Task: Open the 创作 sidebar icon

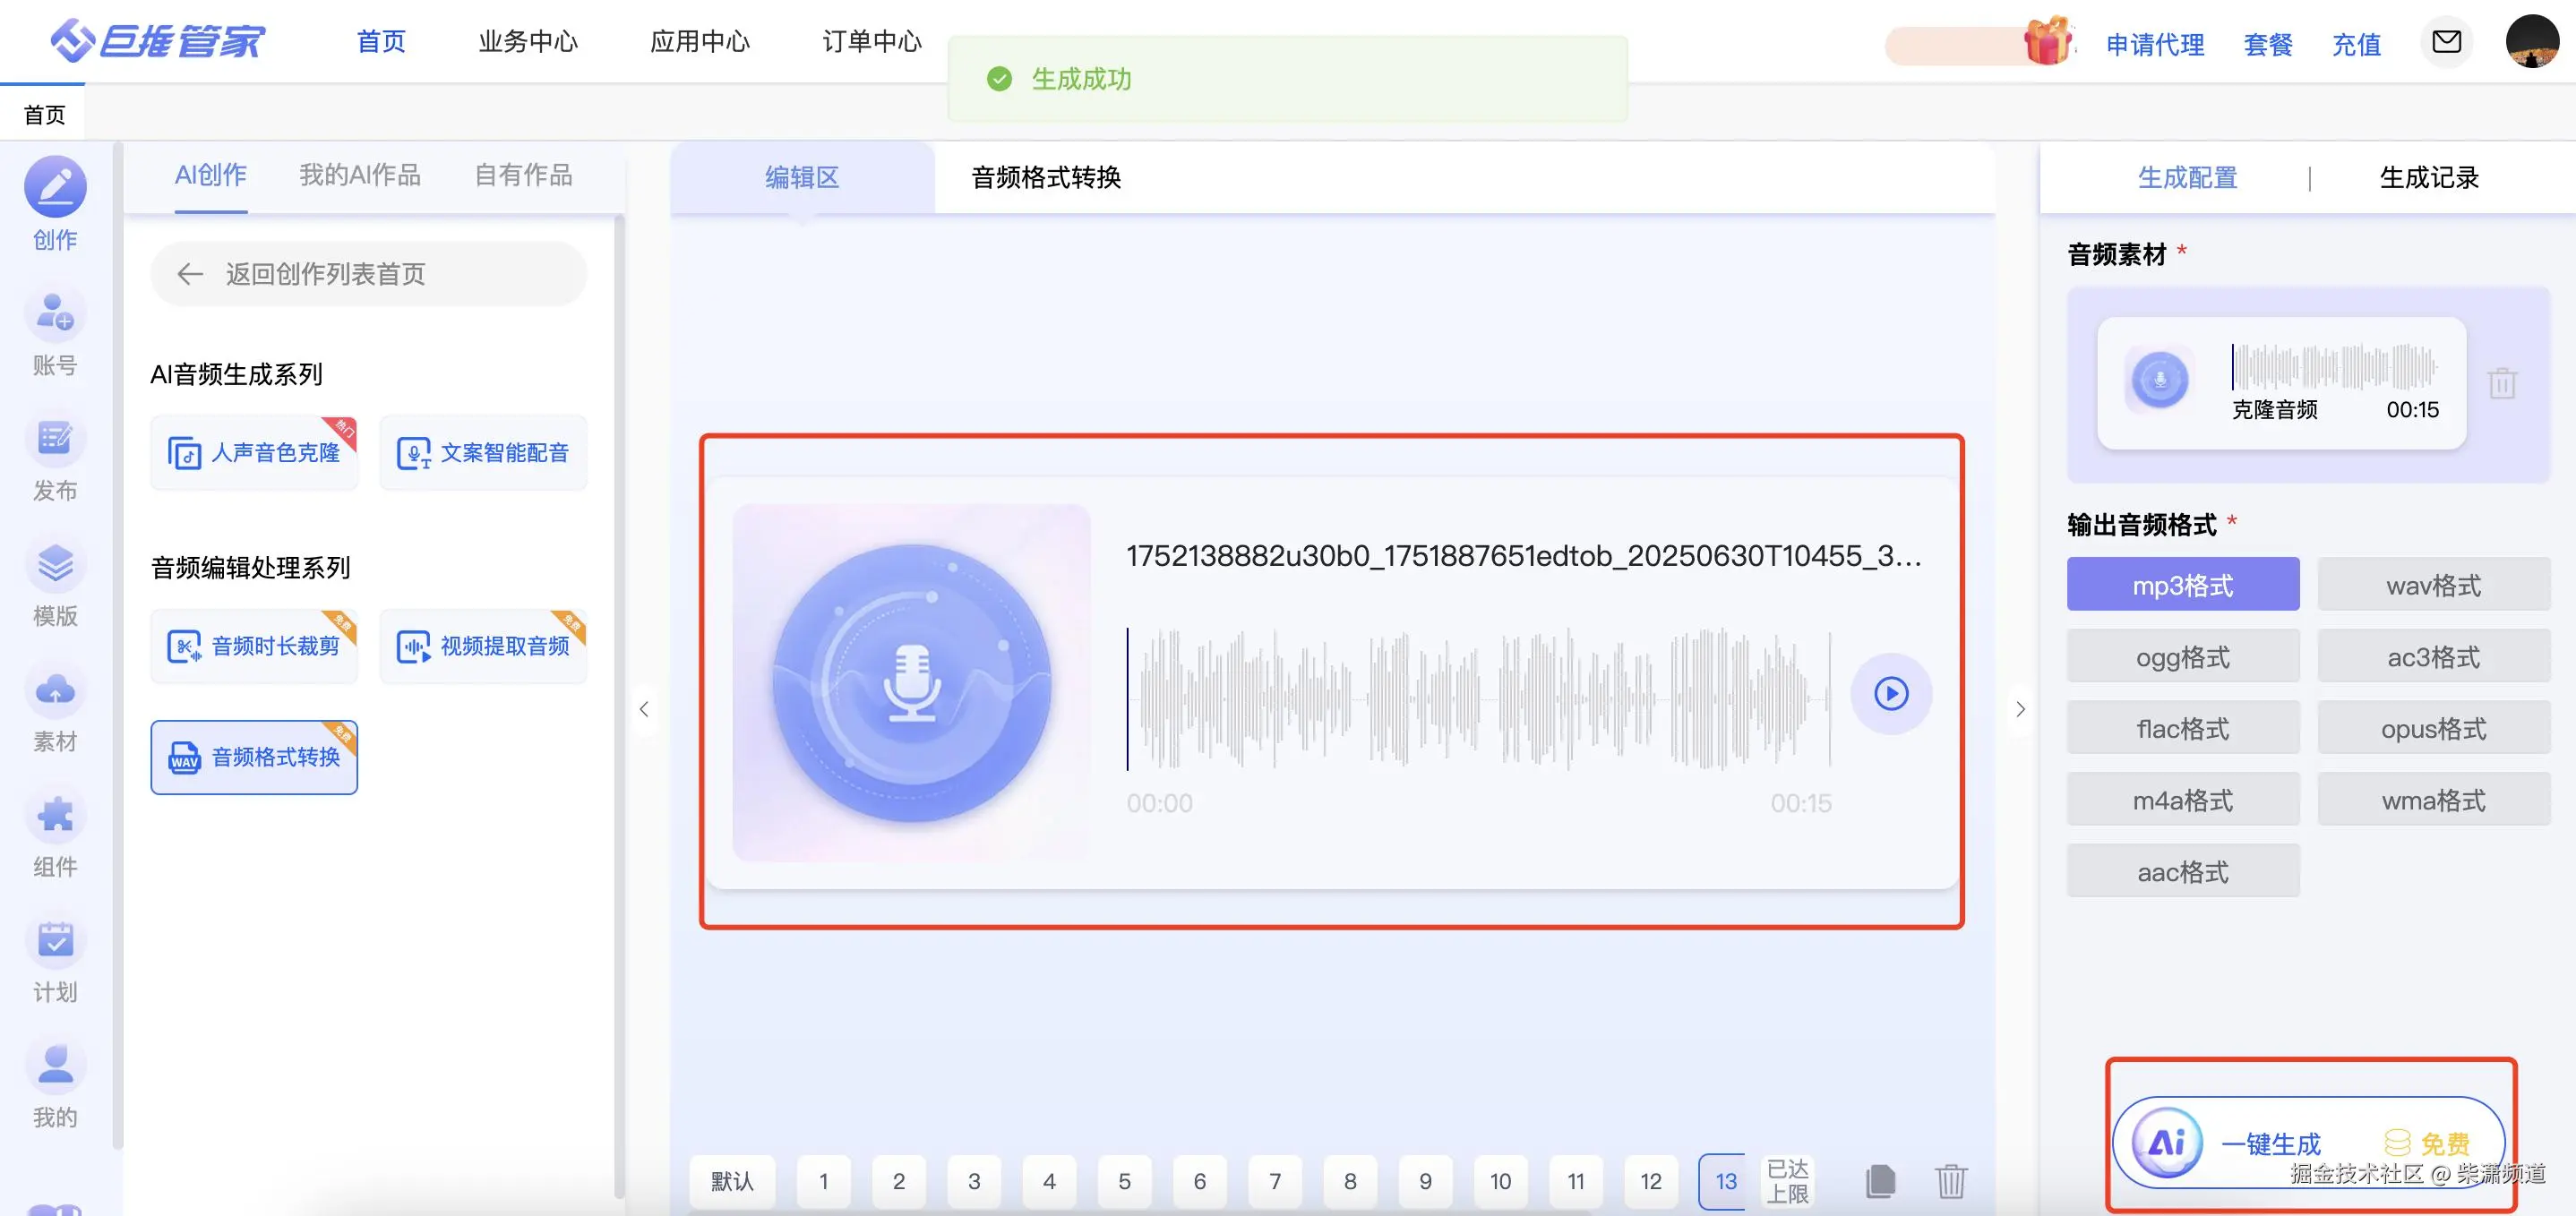Action: tap(55, 187)
